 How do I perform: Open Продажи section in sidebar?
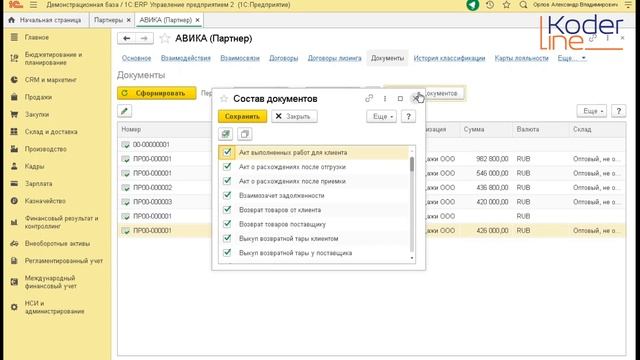point(38,97)
